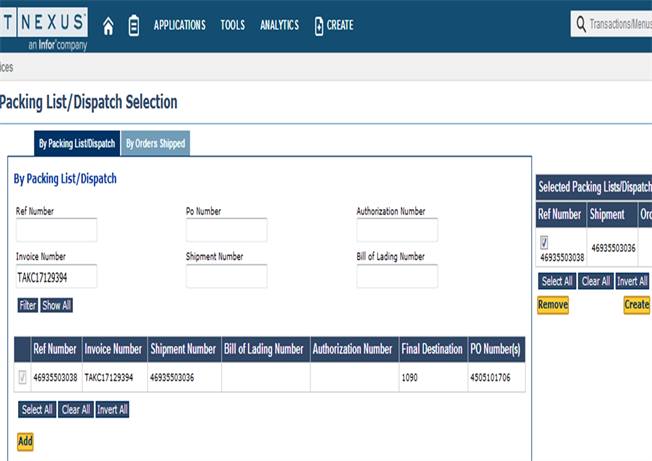Open the Applications menu
The width and height of the screenshot is (652, 461).
coord(179,26)
